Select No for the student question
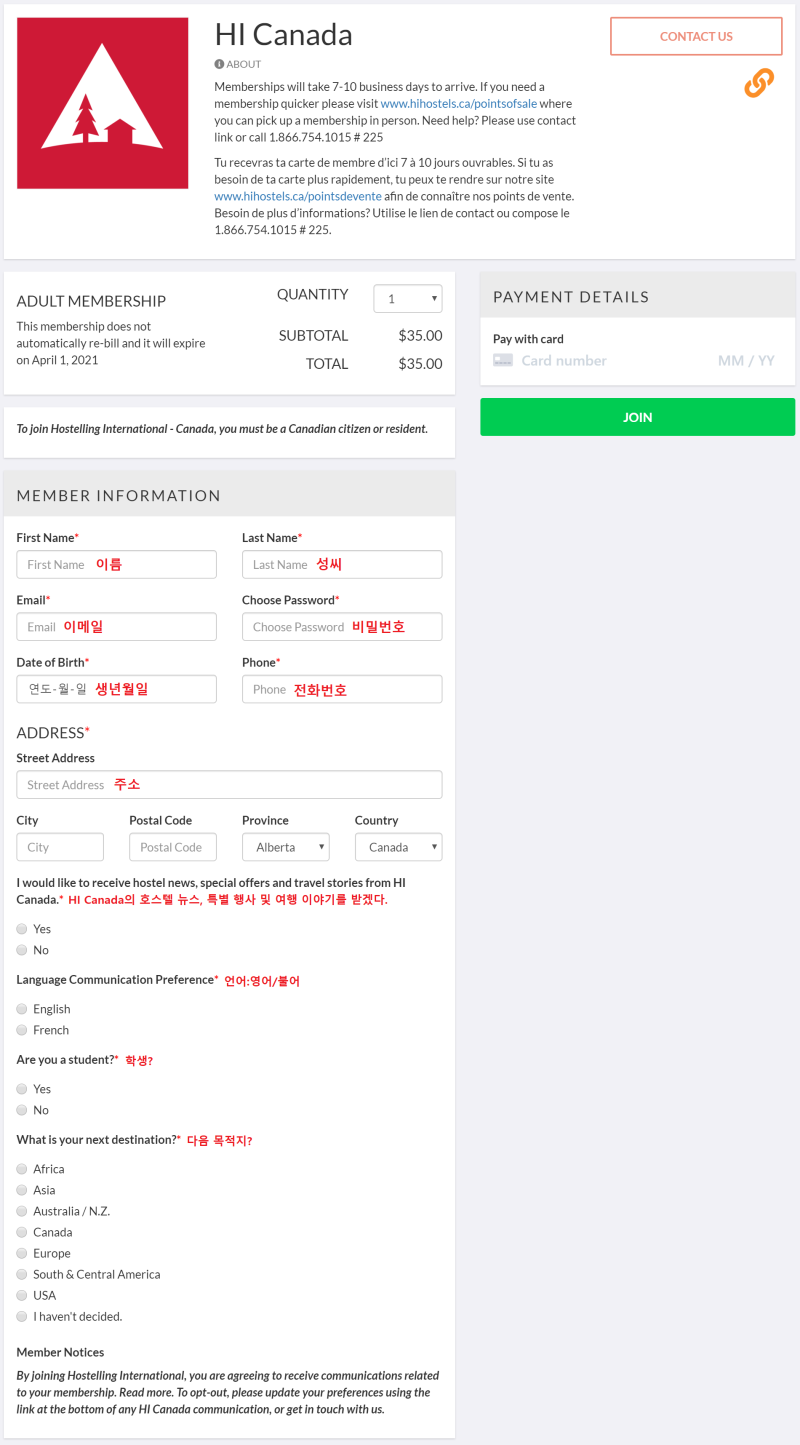 click(x=22, y=1110)
